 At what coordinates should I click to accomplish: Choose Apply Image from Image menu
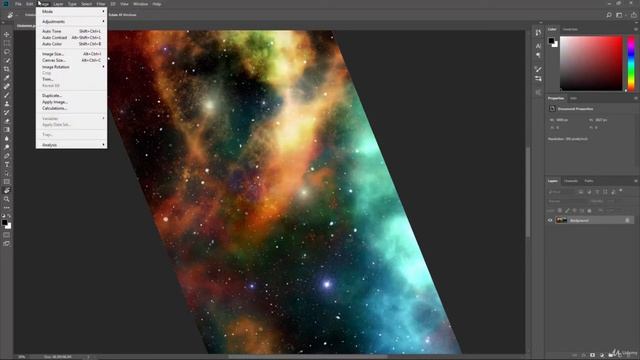(71, 102)
